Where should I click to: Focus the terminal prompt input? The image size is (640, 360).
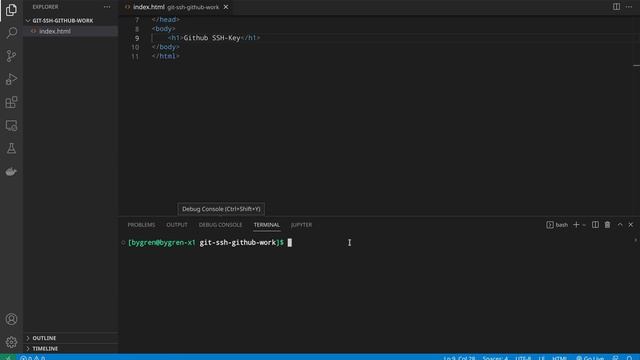coord(289,242)
